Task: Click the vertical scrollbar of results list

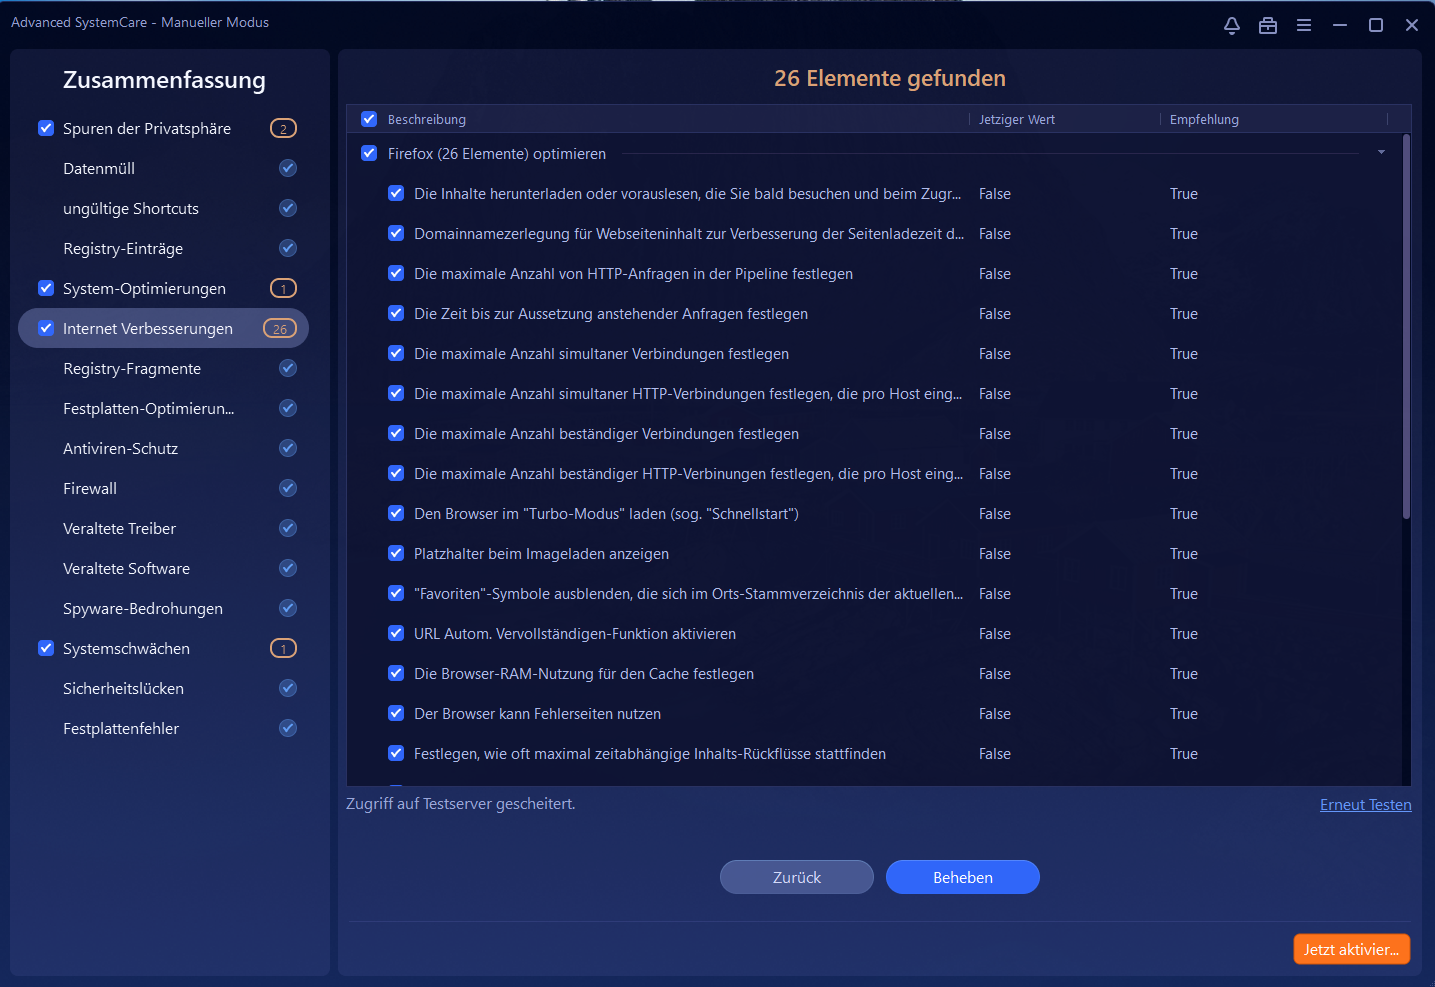Action: click(1406, 326)
